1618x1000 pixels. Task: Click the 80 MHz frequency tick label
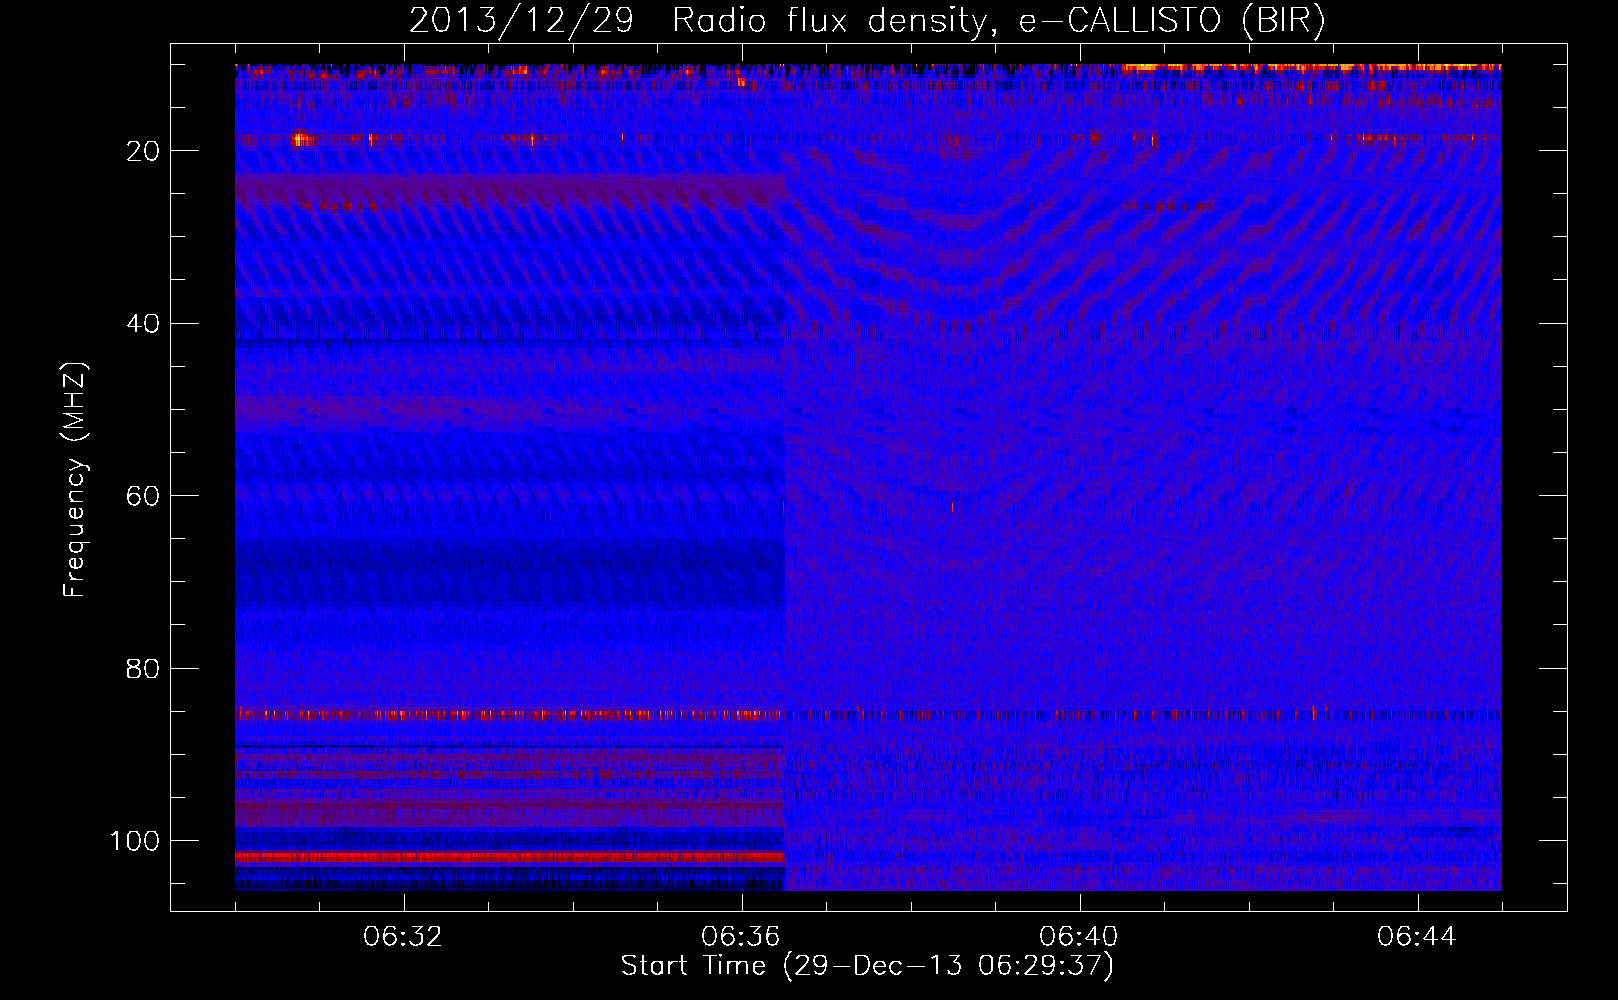[144, 669]
